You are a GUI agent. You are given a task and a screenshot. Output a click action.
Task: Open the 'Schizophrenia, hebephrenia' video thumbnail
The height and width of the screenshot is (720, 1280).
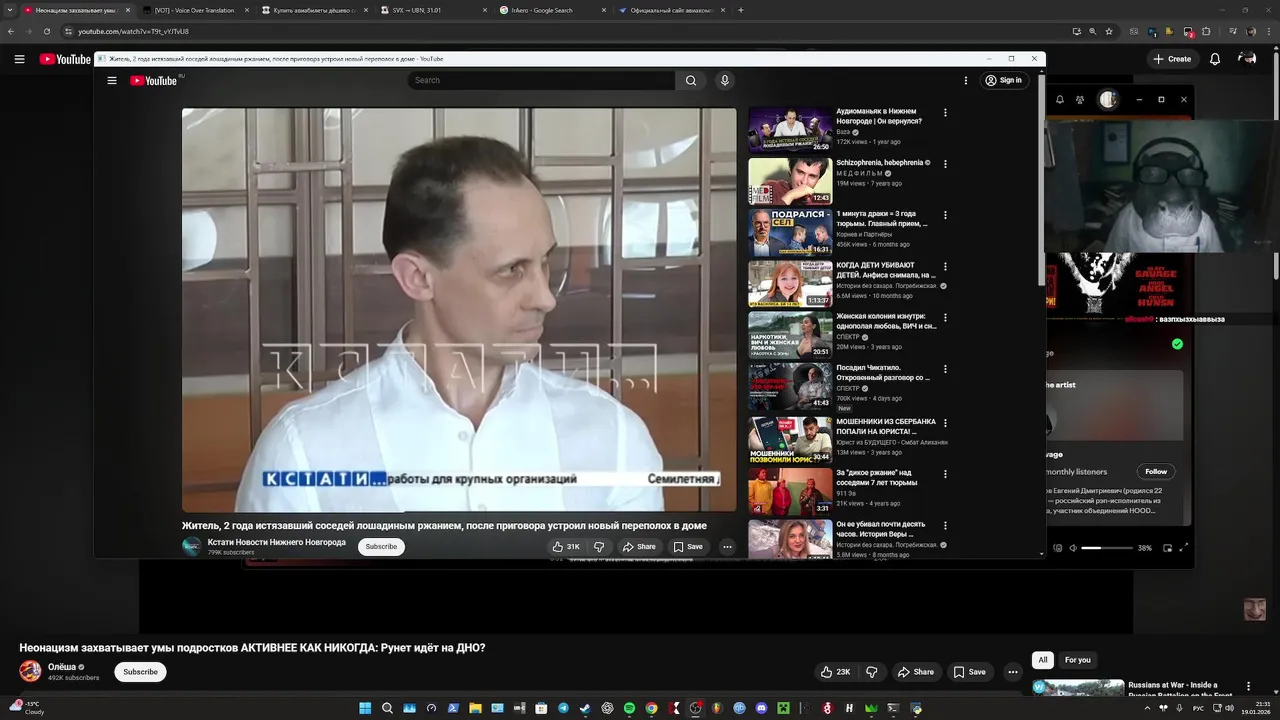pos(790,181)
